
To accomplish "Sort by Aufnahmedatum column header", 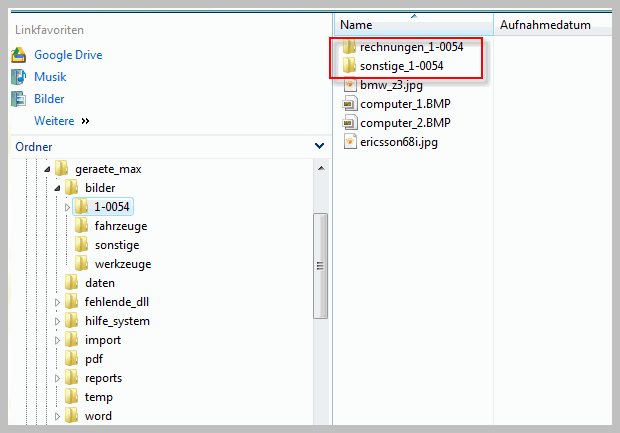I will [x=545, y=24].
